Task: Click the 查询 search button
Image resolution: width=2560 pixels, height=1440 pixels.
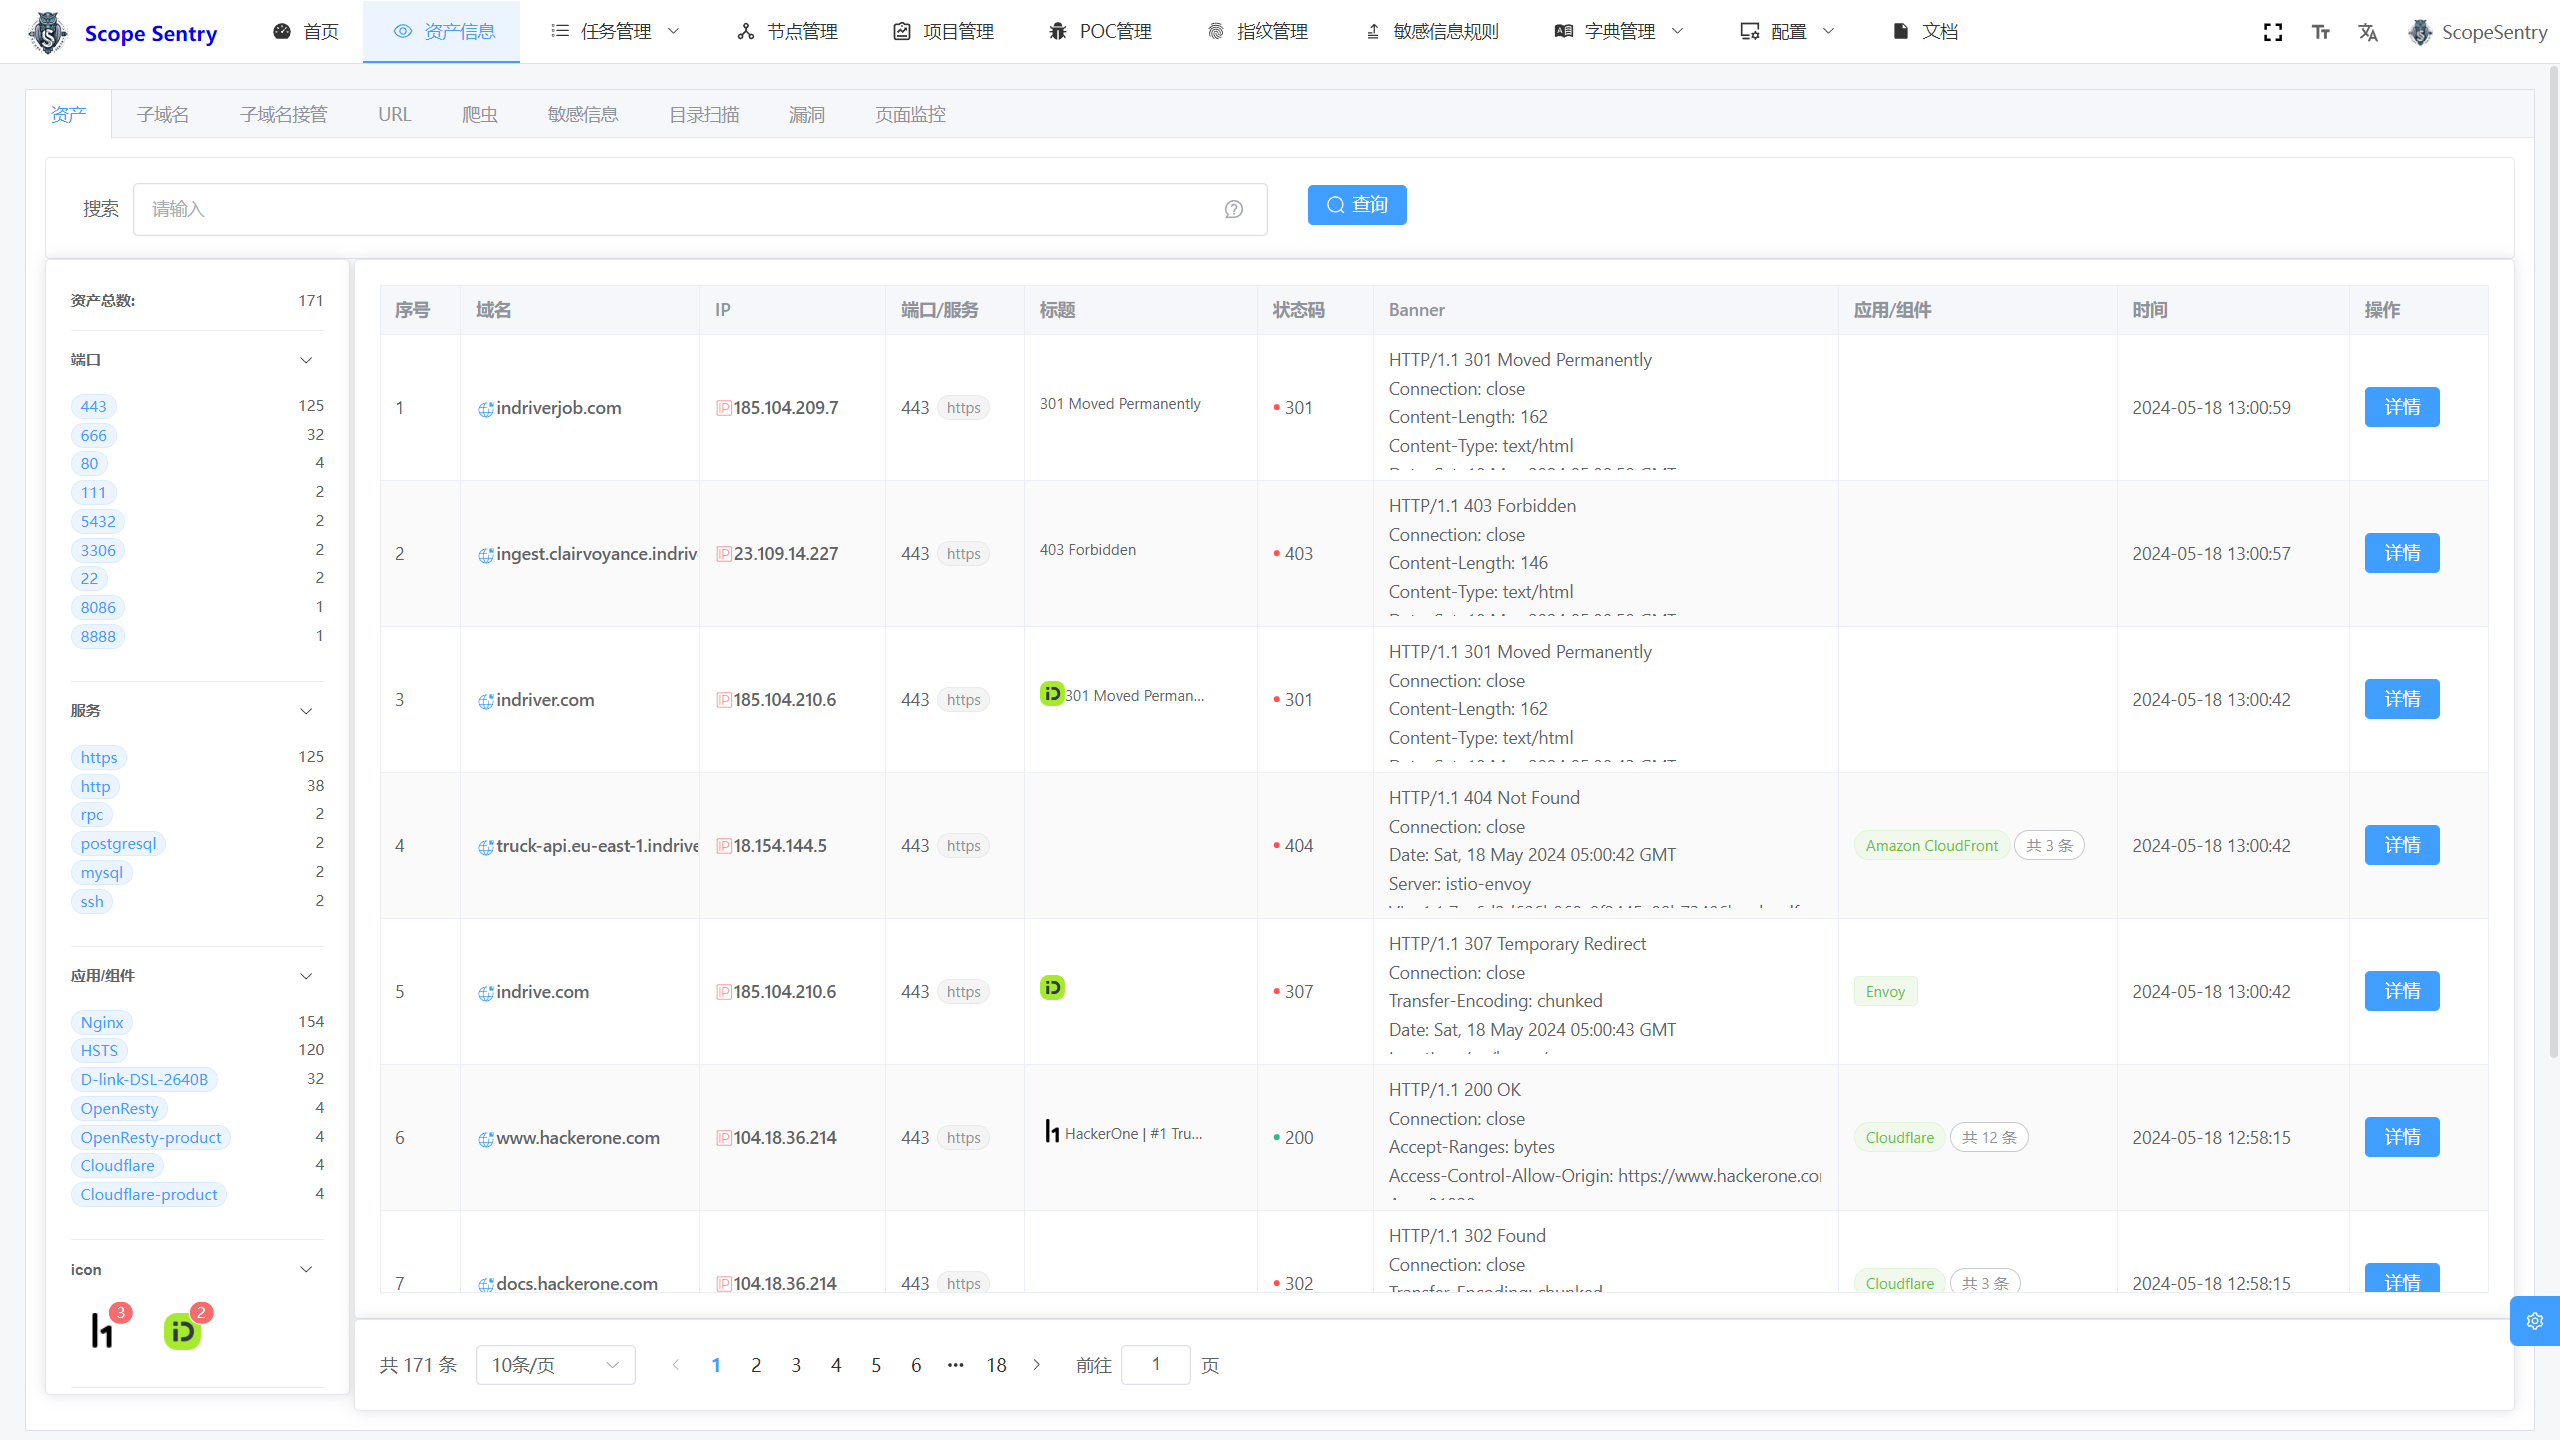Action: 1356,205
